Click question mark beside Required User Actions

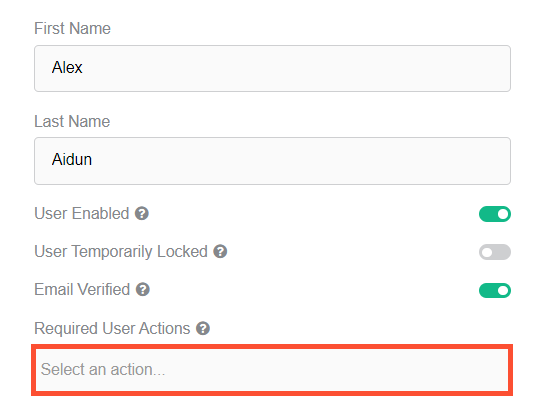(203, 328)
